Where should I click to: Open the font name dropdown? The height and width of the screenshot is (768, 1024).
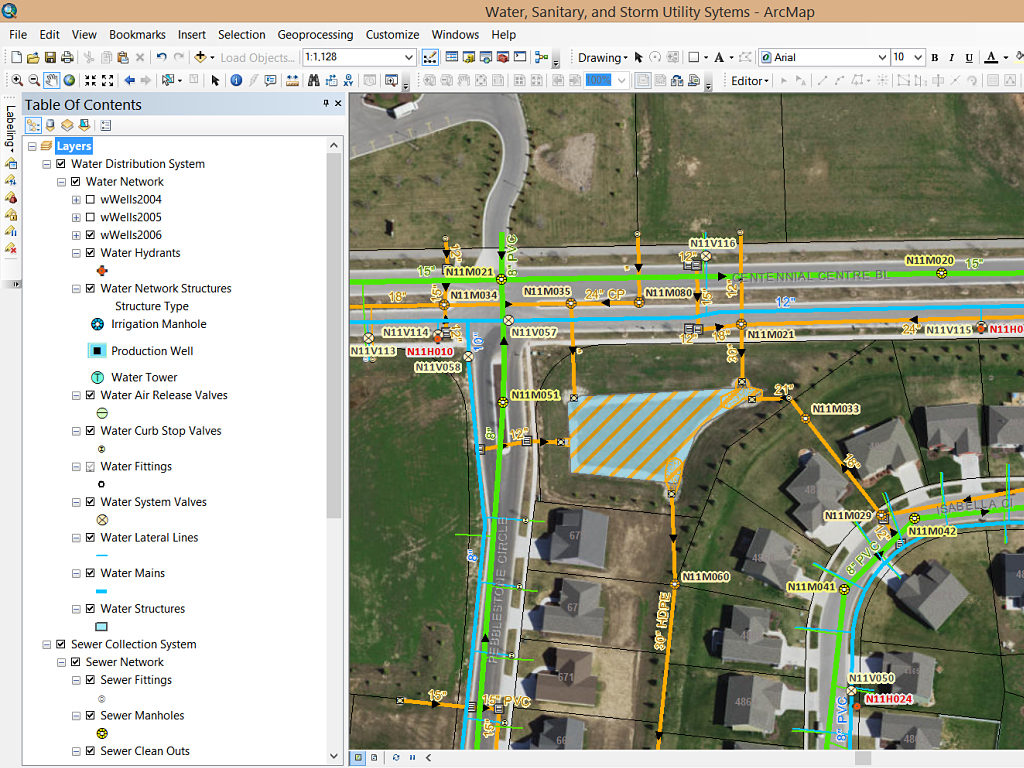point(882,57)
